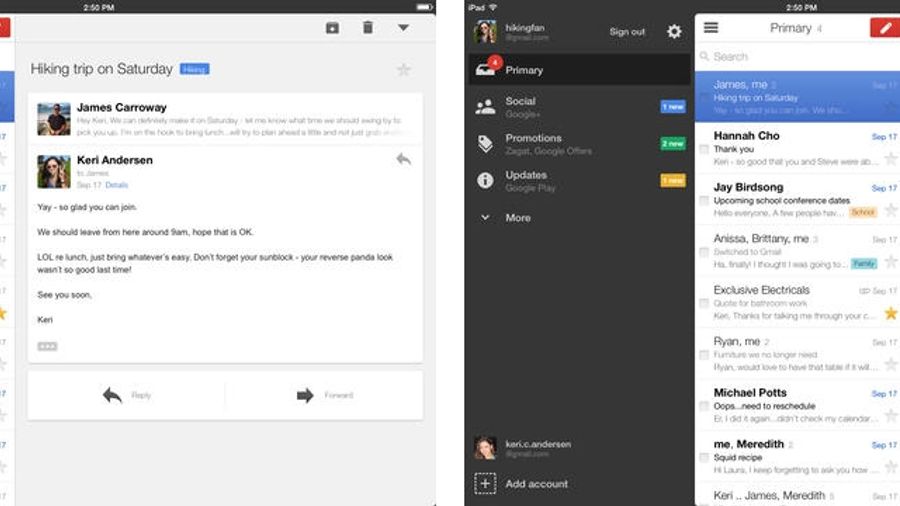Delete the email with trash icon

368,27
